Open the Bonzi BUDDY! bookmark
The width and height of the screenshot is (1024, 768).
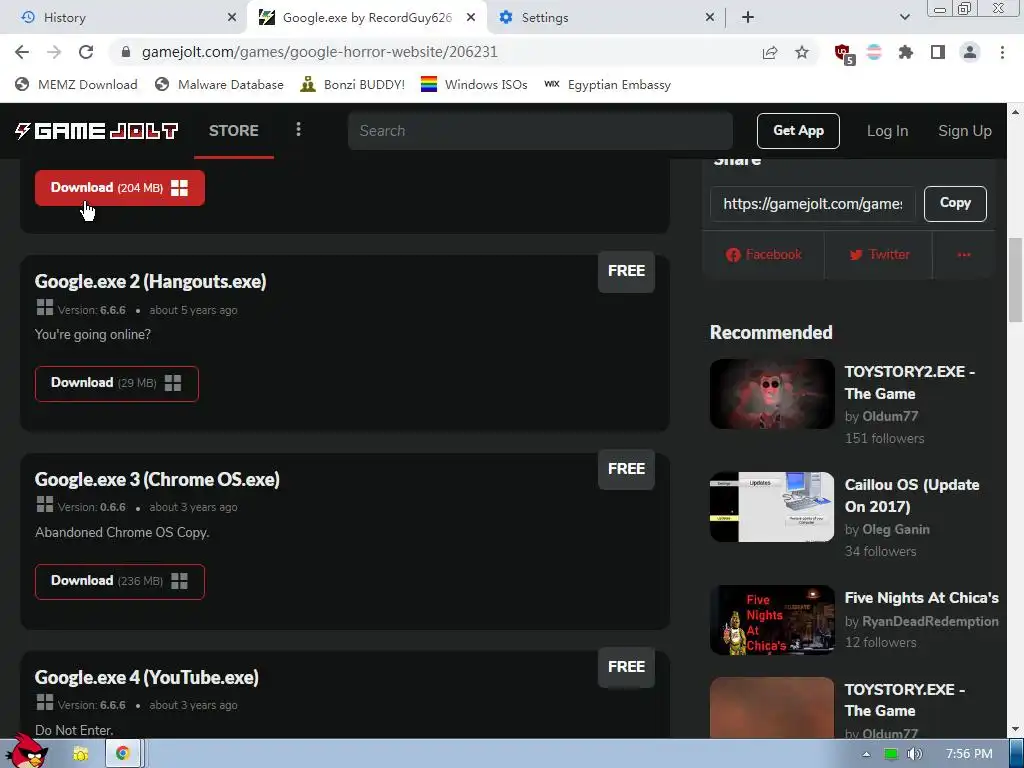[x=352, y=84]
